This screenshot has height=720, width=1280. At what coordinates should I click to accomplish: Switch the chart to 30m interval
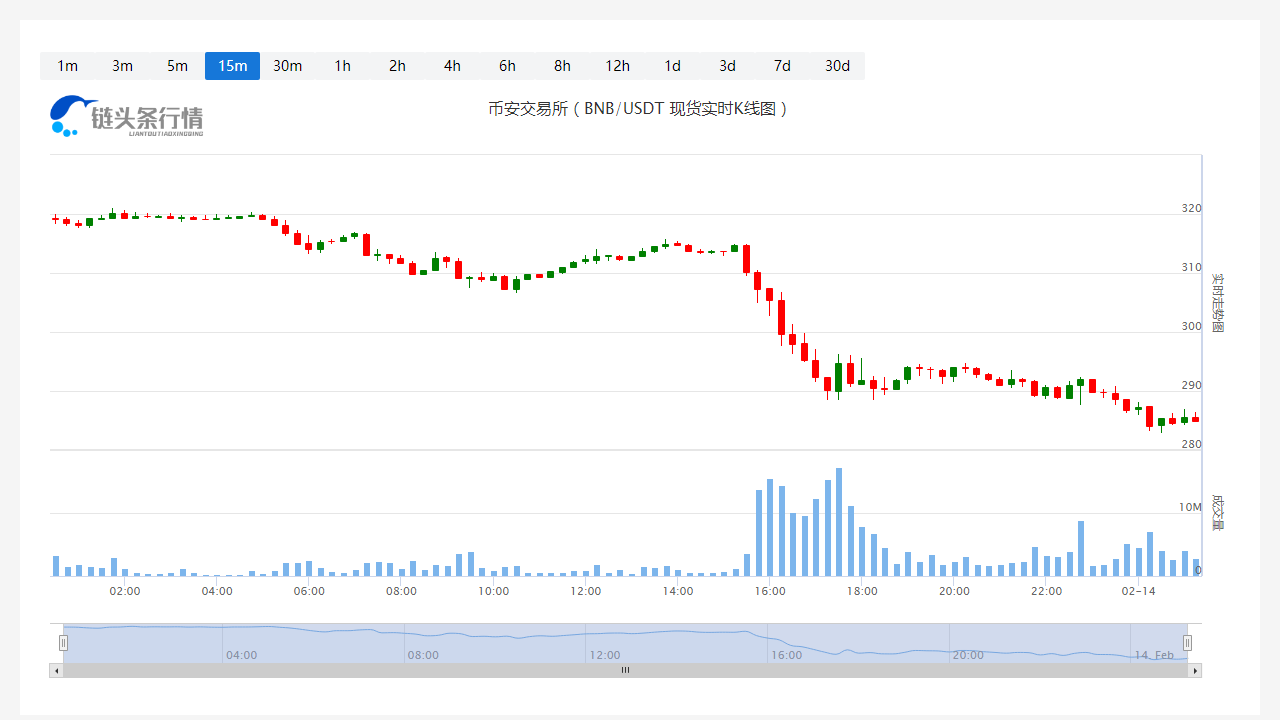click(x=287, y=66)
